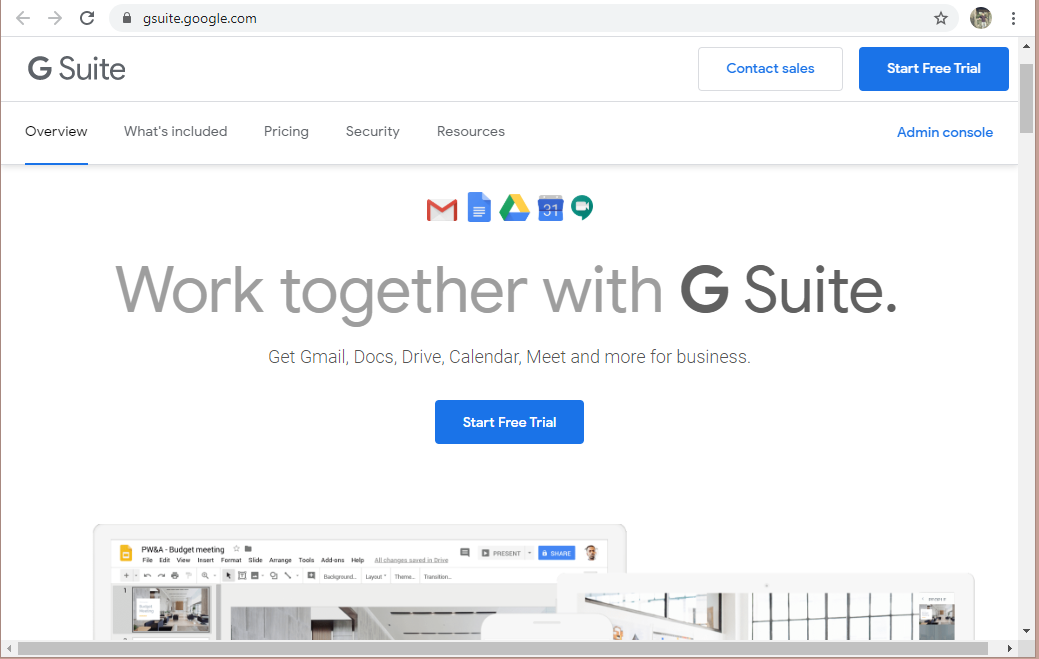Click the vertical scrollbar up arrow
This screenshot has width=1039, height=659.
1026,46
